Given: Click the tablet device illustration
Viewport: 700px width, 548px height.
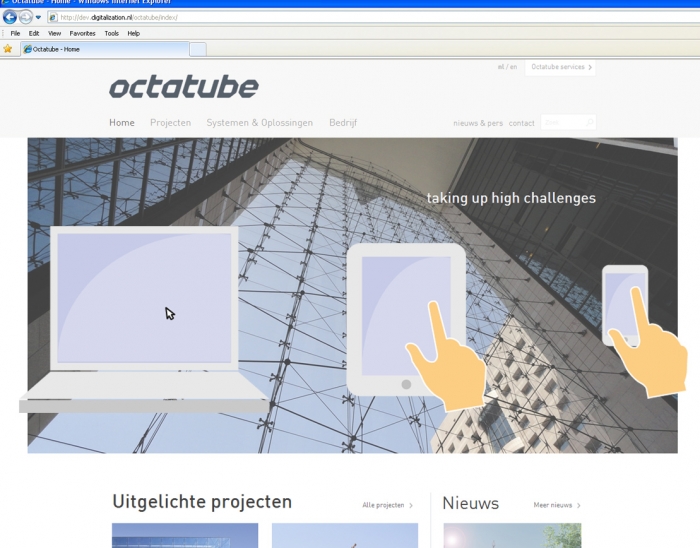Looking at the screenshot, I should 405,318.
